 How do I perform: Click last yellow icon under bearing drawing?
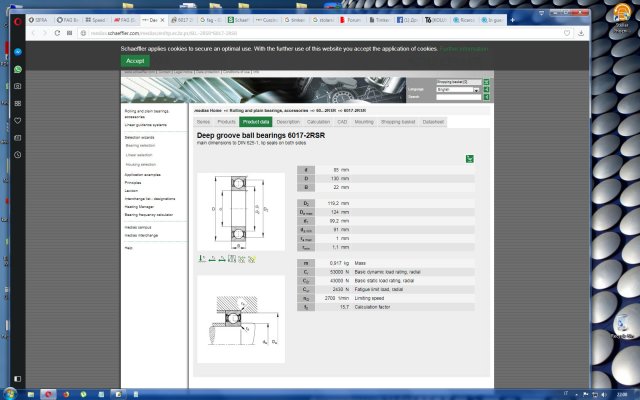click(x=252, y=259)
